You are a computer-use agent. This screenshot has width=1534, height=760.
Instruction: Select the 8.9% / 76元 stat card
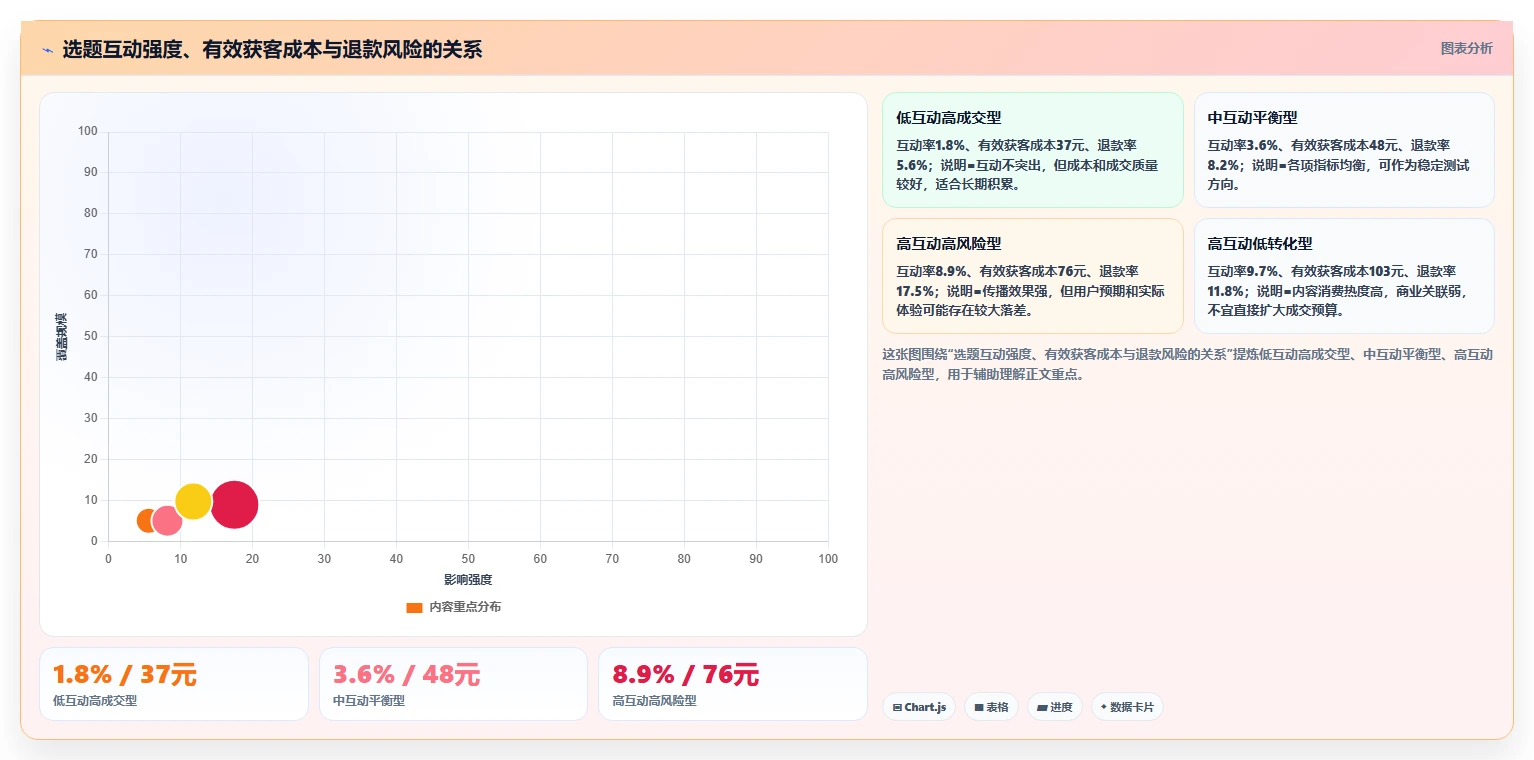732,684
